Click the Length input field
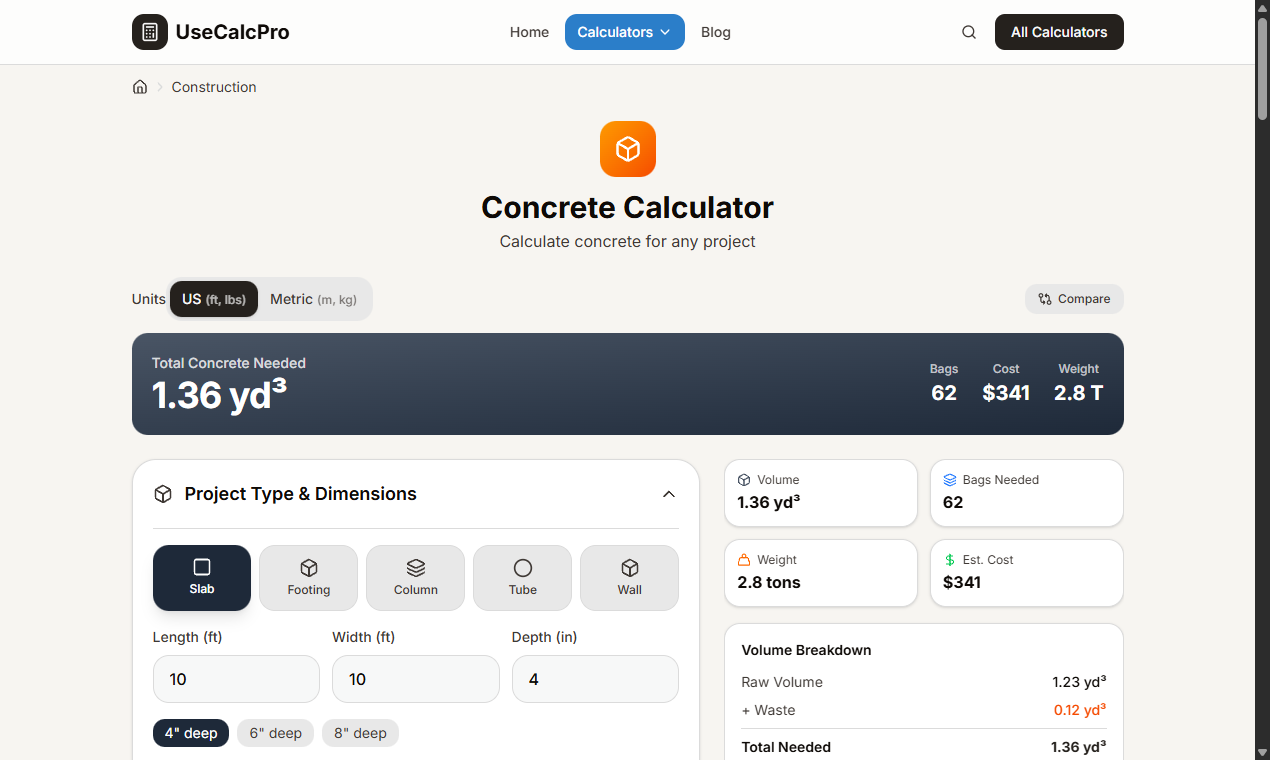The width and height of the screenshot is (1270, 760). tap(236, 679)
